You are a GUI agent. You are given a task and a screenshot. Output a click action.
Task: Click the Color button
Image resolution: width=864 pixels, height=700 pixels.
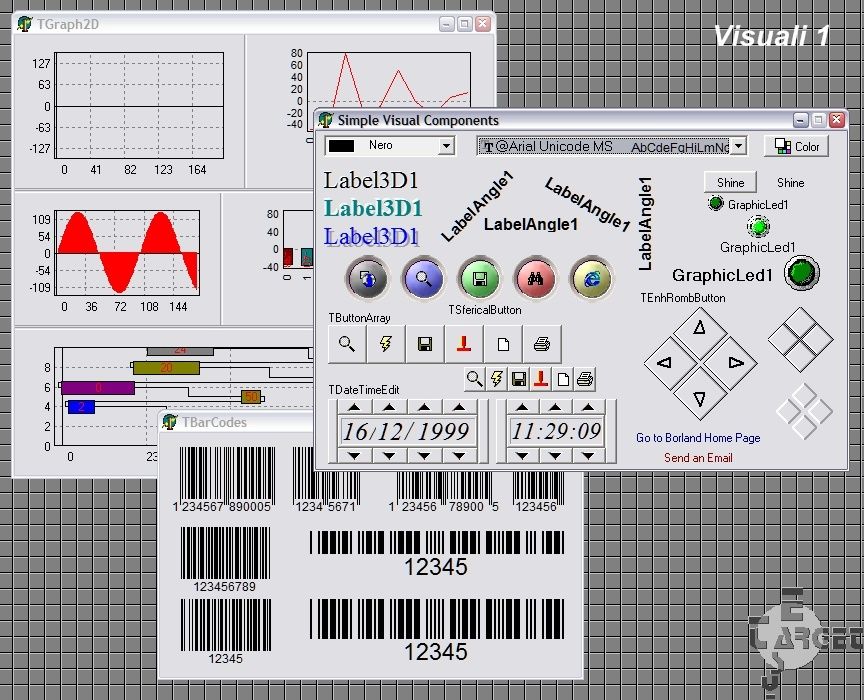click(x=796, y=146)
